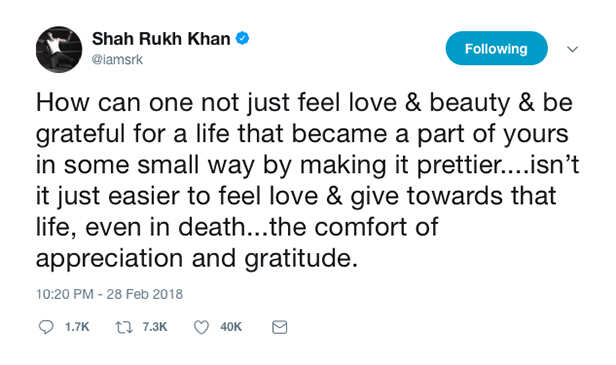Click the tweet line starting "How can one"
This screenshot has height=365, width=616.
[x=304, y=103]
